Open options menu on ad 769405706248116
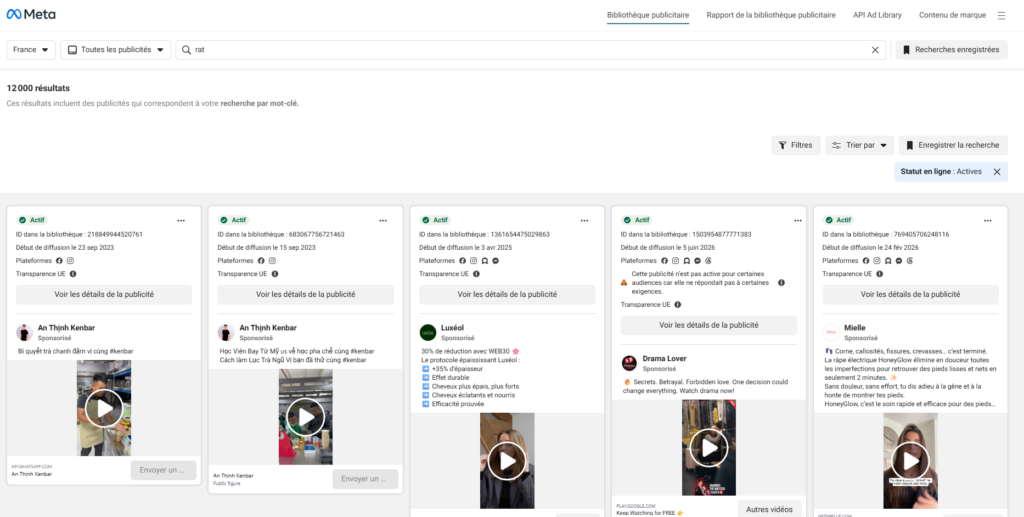Screen dimensions: 1024x517 987,221
